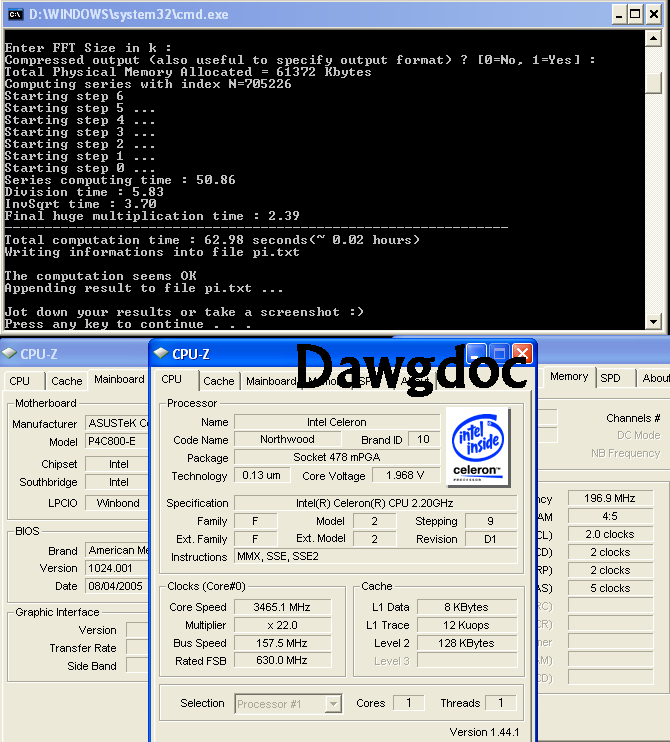
Task: Click the 196.9 MHz memory frequency value
Action: click(610, 498)
